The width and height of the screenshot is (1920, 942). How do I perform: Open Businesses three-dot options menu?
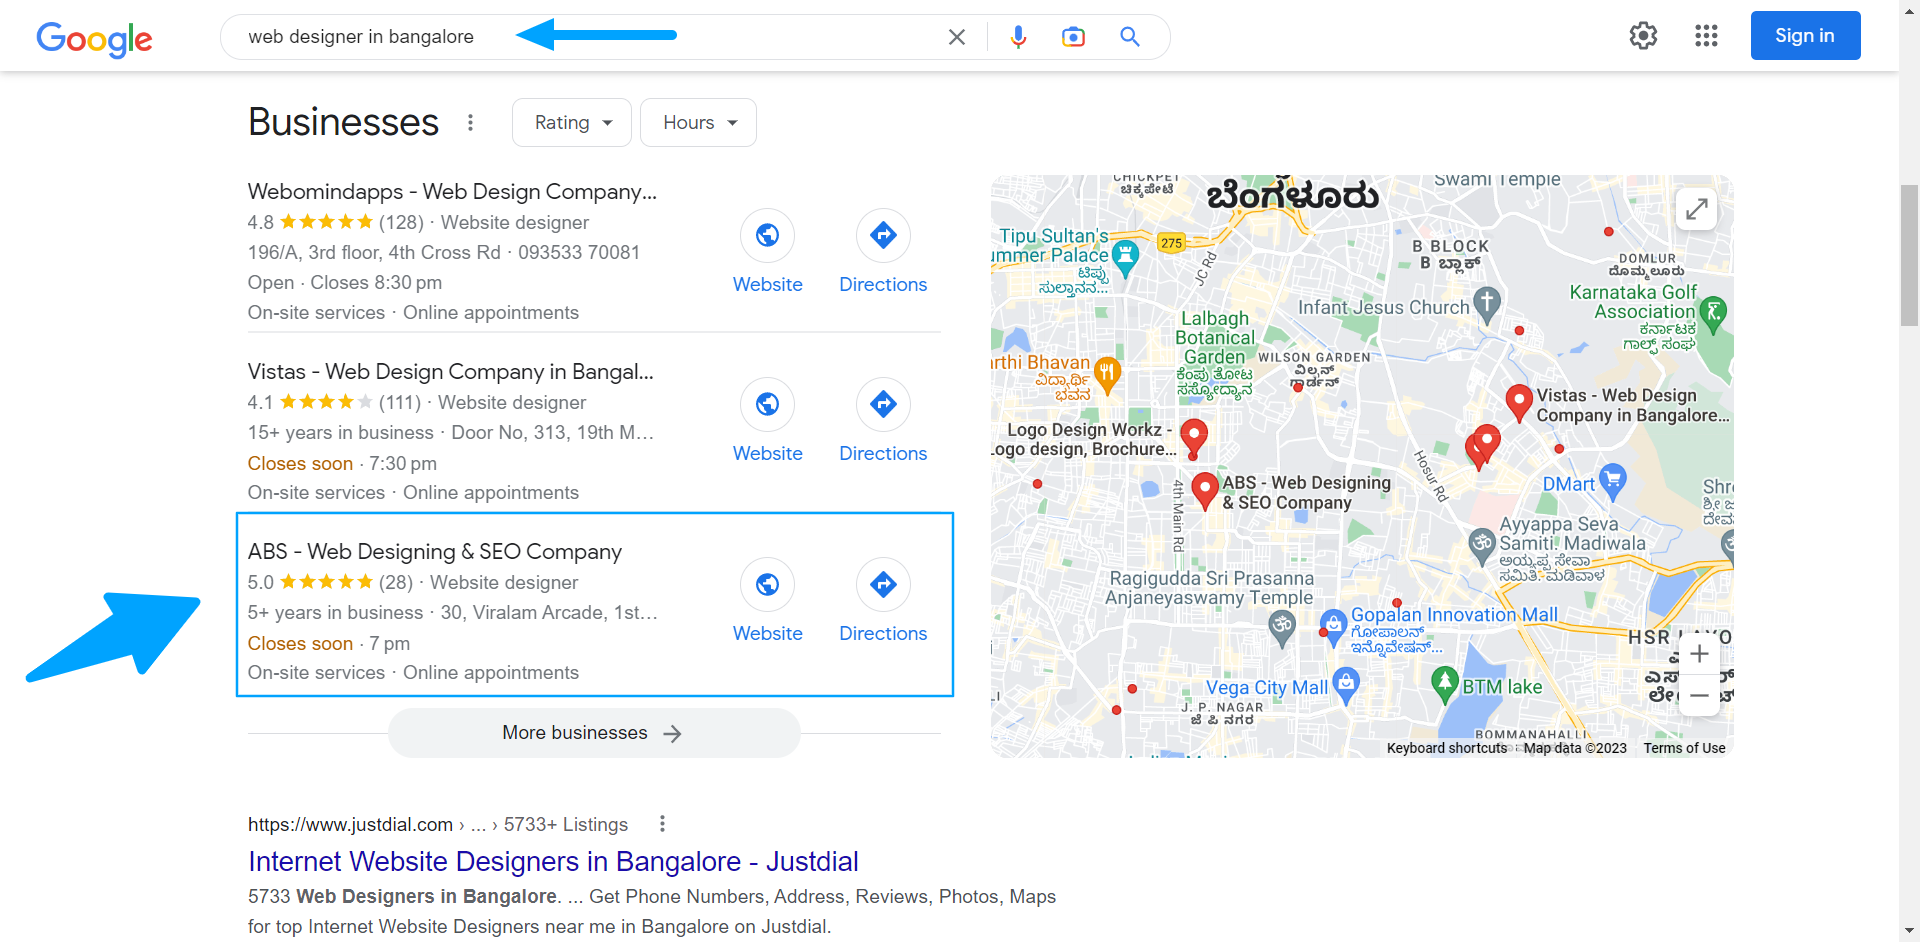point(470,123)
